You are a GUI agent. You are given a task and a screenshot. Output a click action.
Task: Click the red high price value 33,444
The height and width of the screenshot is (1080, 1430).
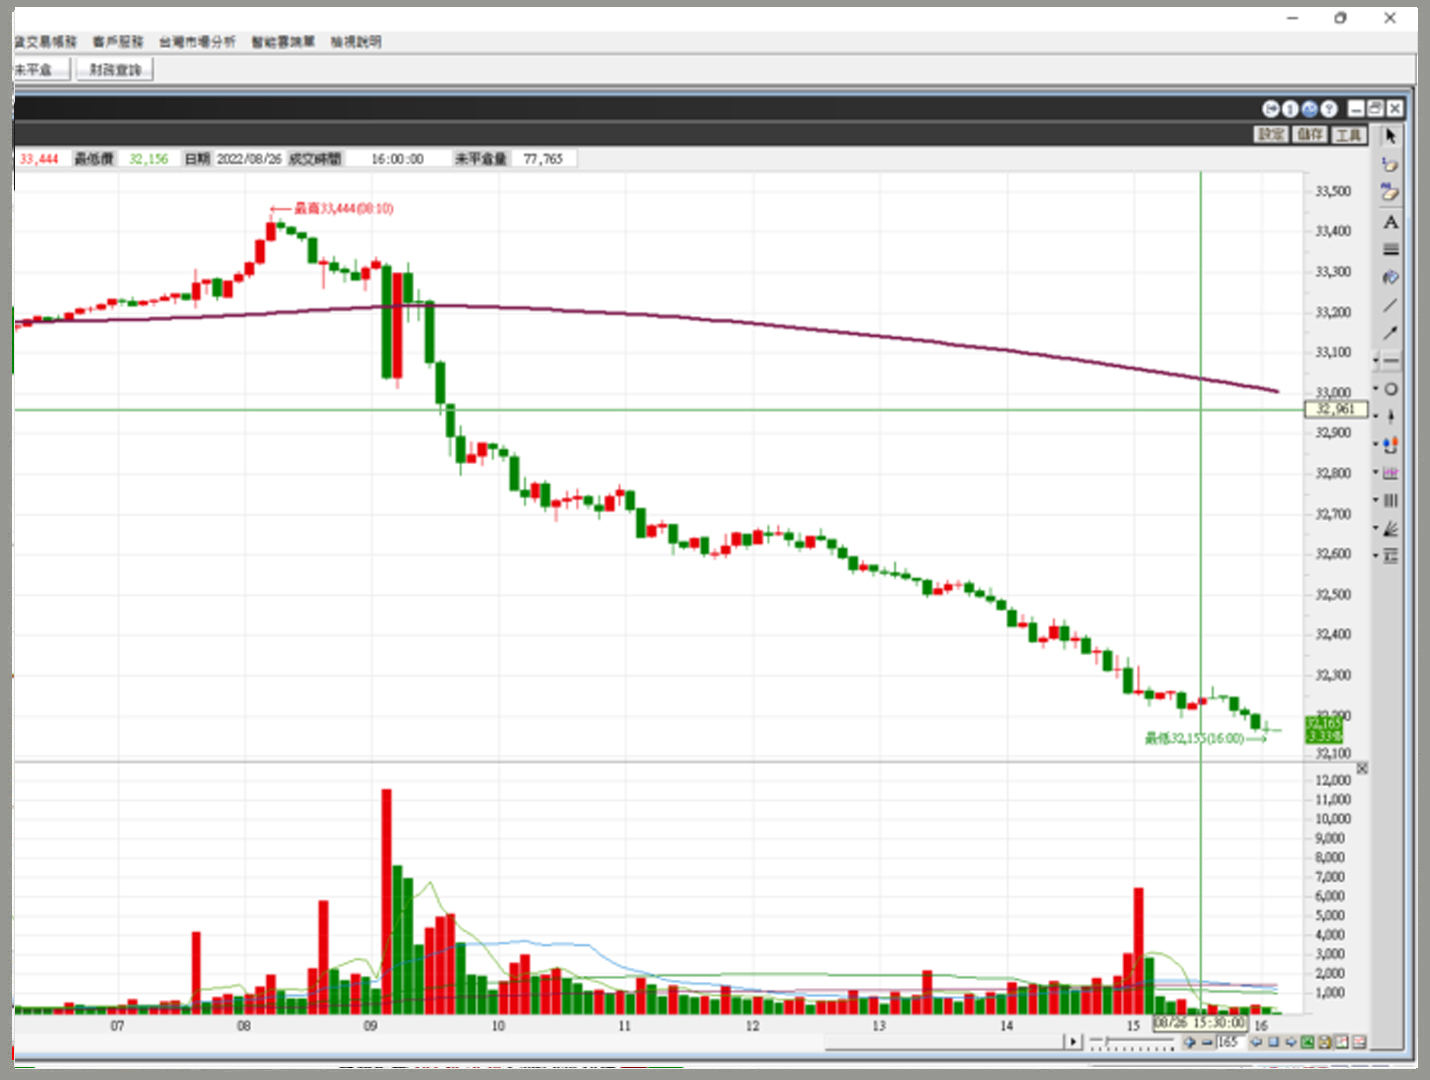39,159
